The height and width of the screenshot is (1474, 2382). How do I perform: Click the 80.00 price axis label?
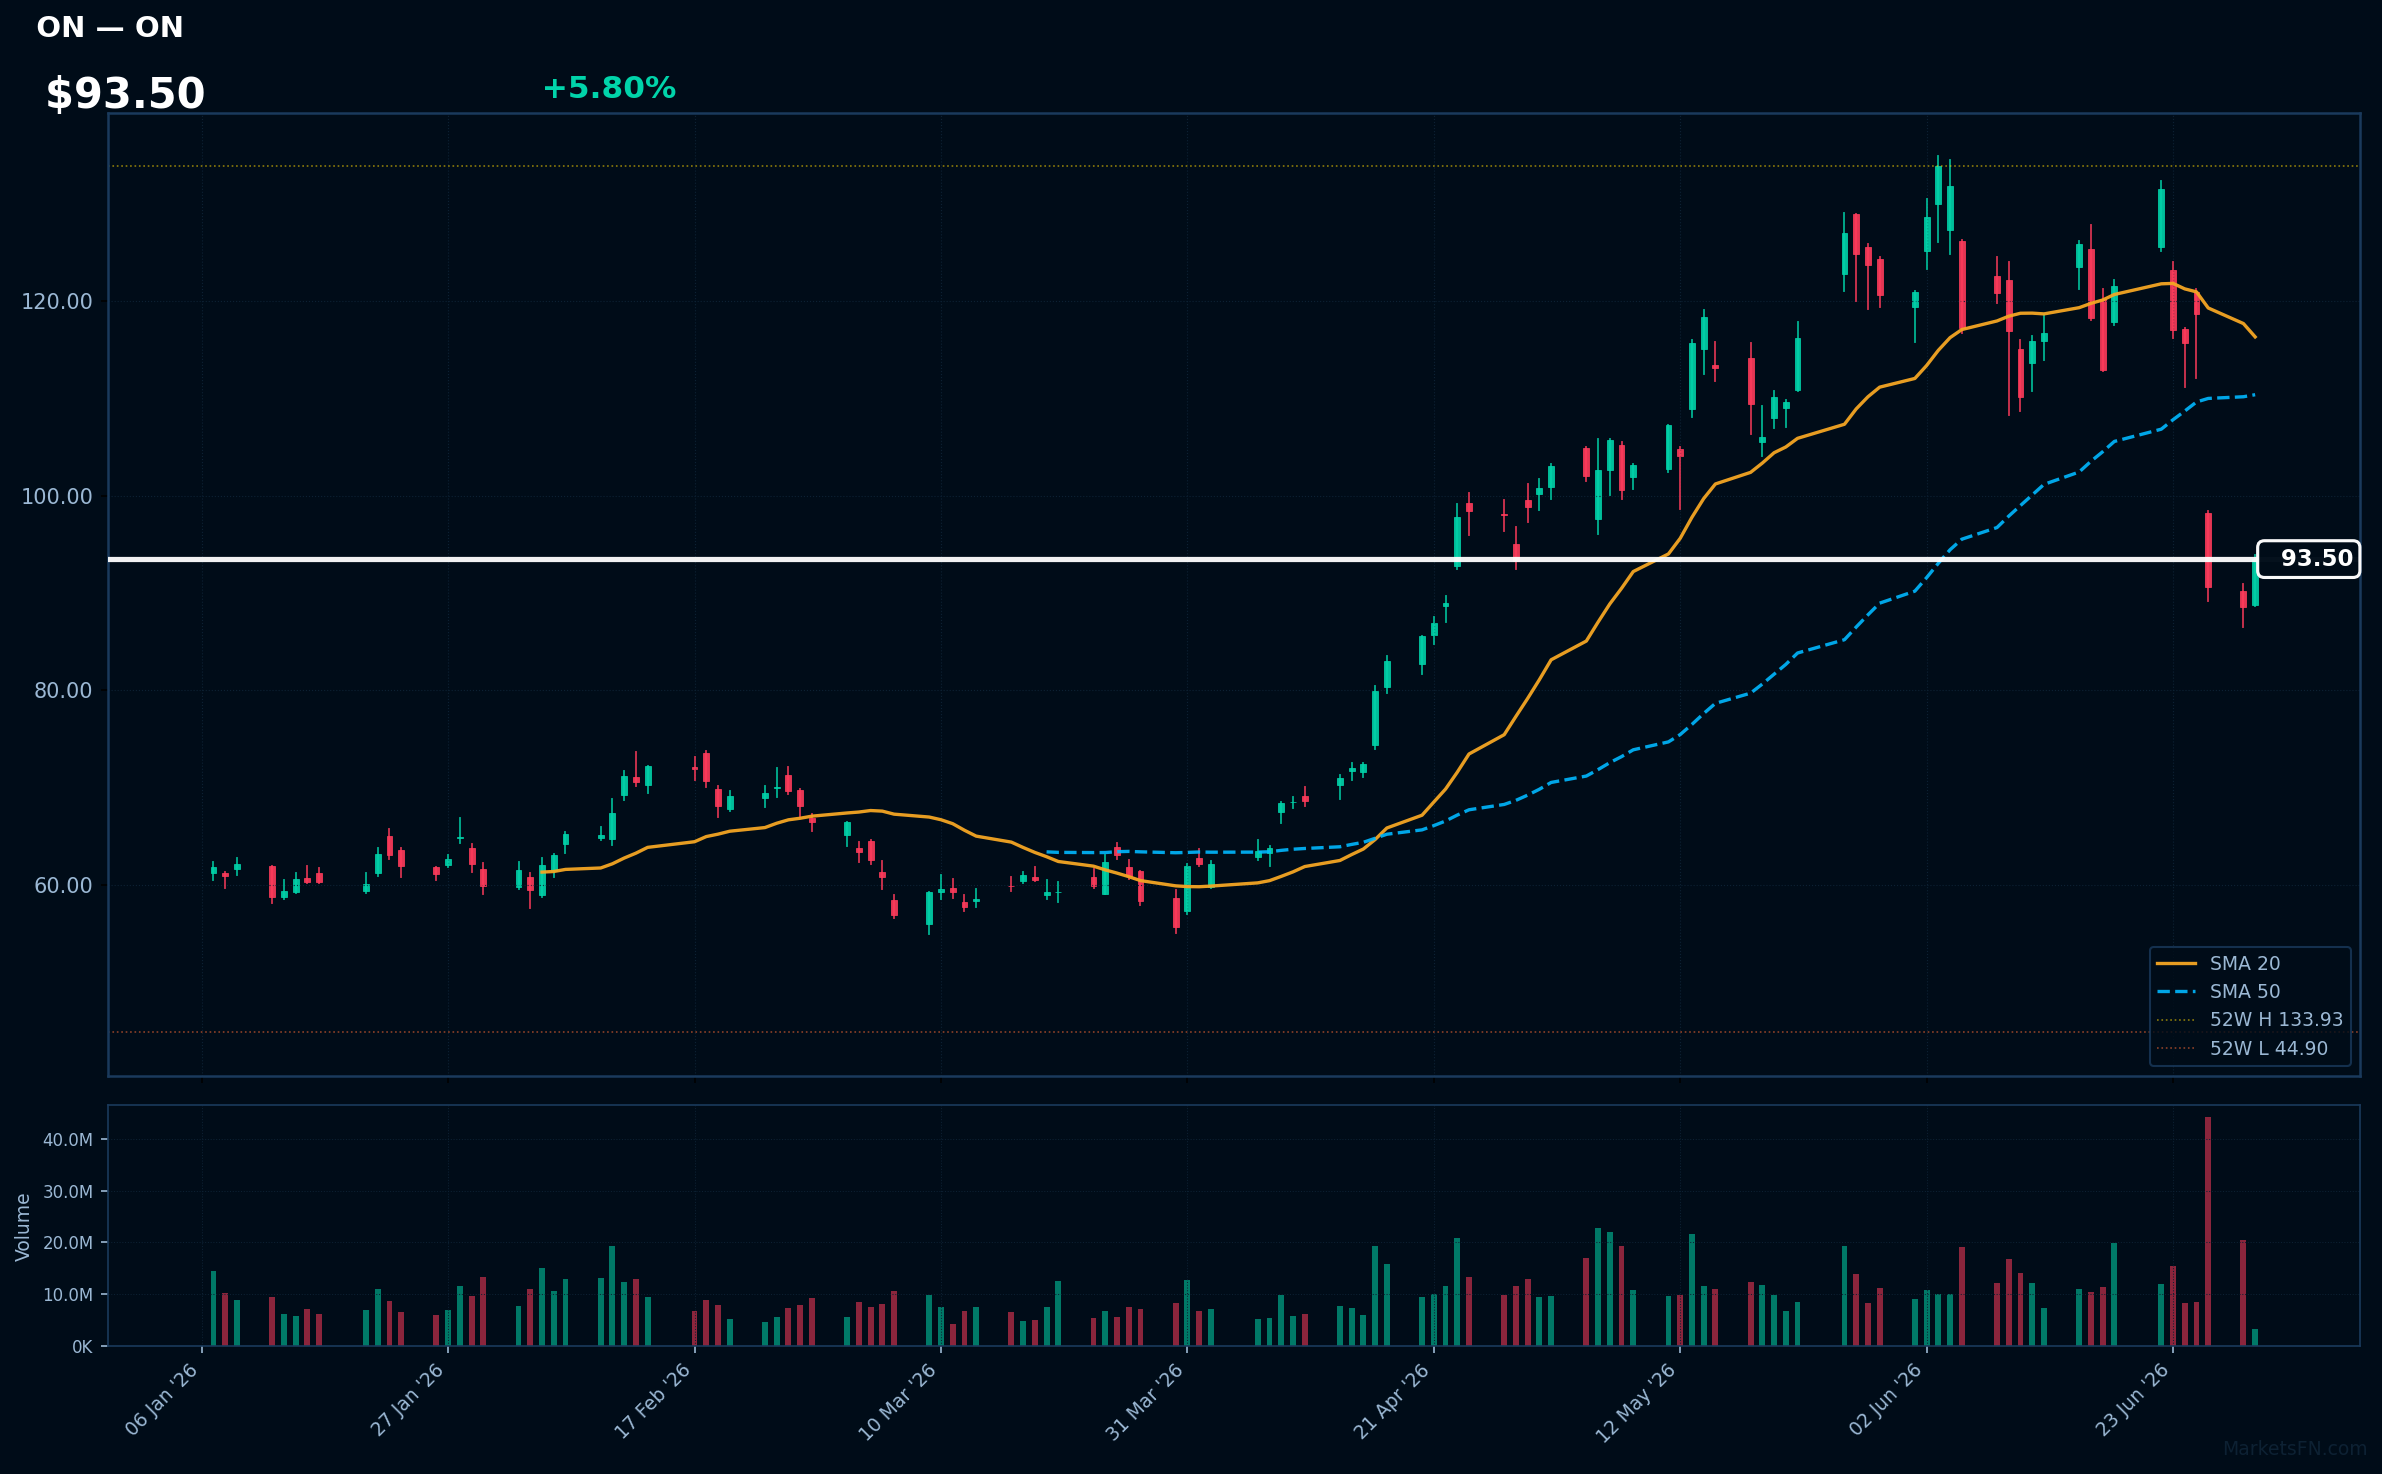pyautogui.click(x=62, y=691)
